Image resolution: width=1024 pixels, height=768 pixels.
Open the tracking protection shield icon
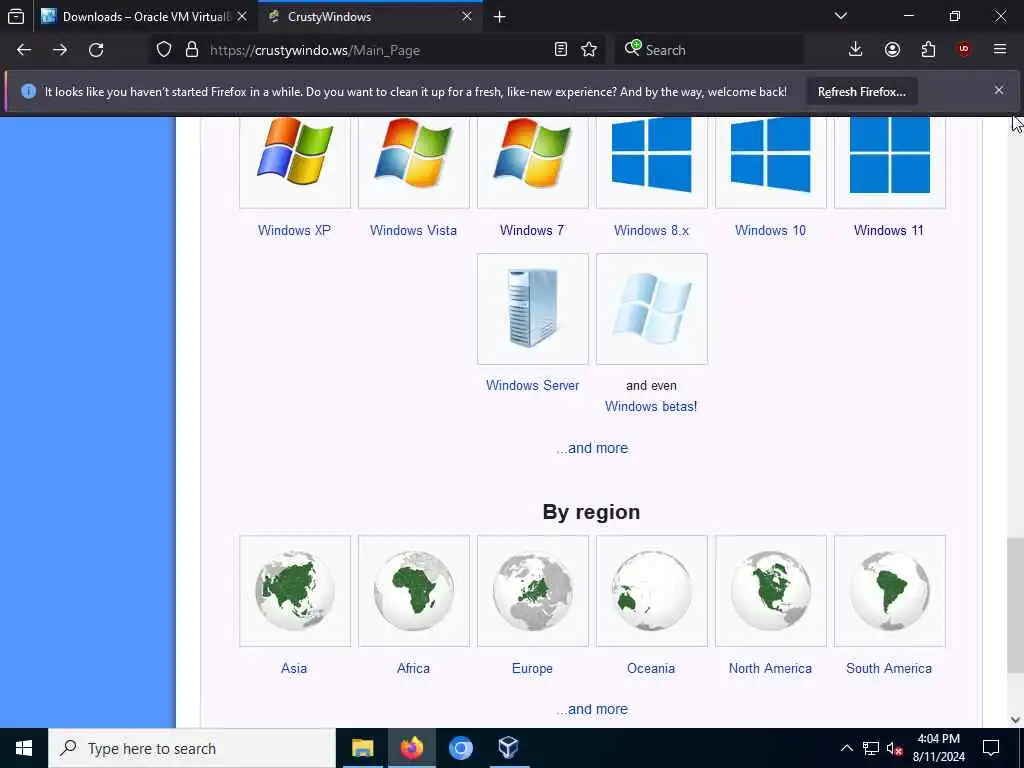(x=164, y=50)
